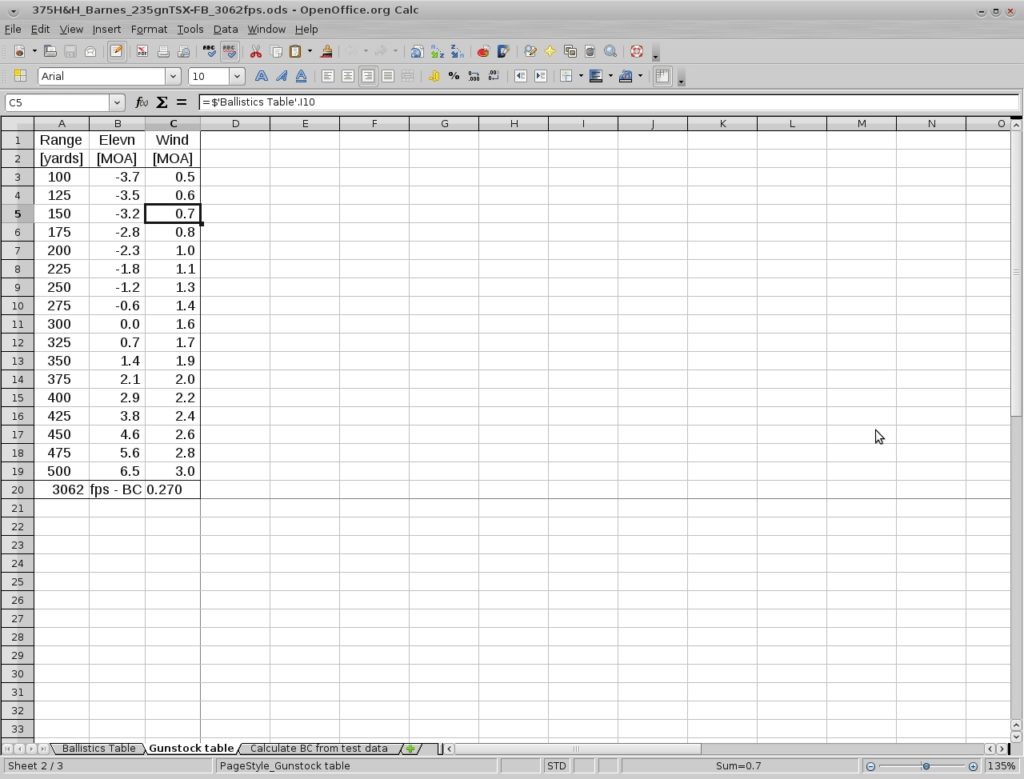The width and height of the screenshot is (1024, 779).
Task: Export the spreadsheet directly as PDF
Action: pos(143,51)
